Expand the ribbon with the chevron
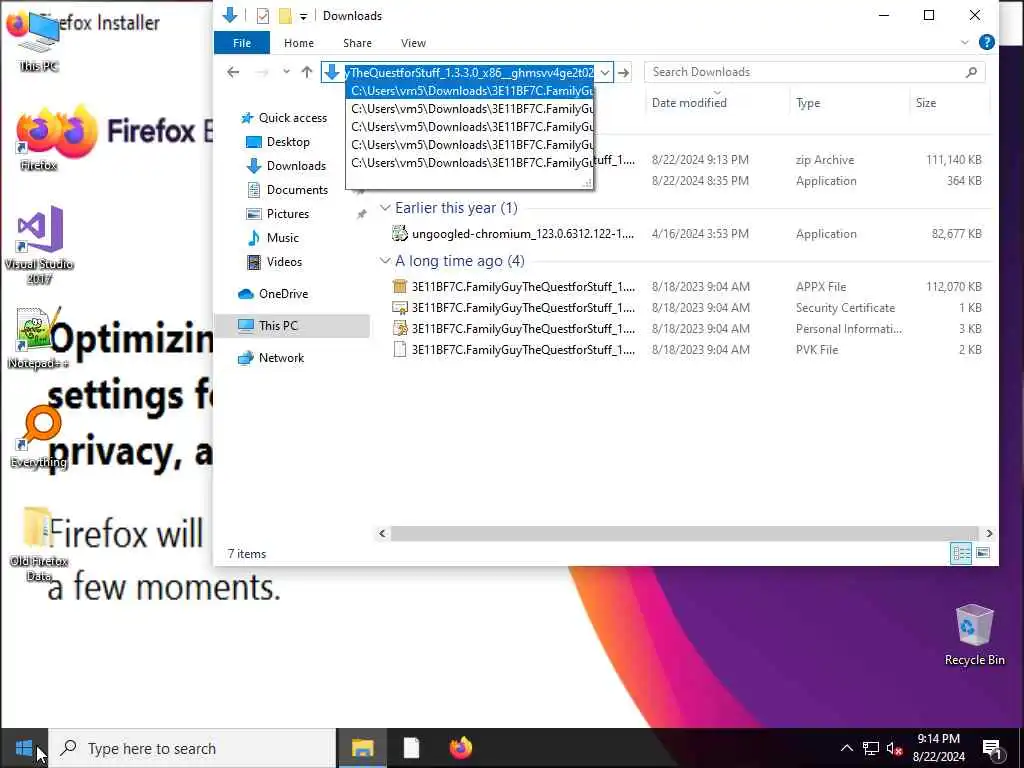Image resolution: width=1024 pixels, height=768 pixels. (x=965, y=42)
